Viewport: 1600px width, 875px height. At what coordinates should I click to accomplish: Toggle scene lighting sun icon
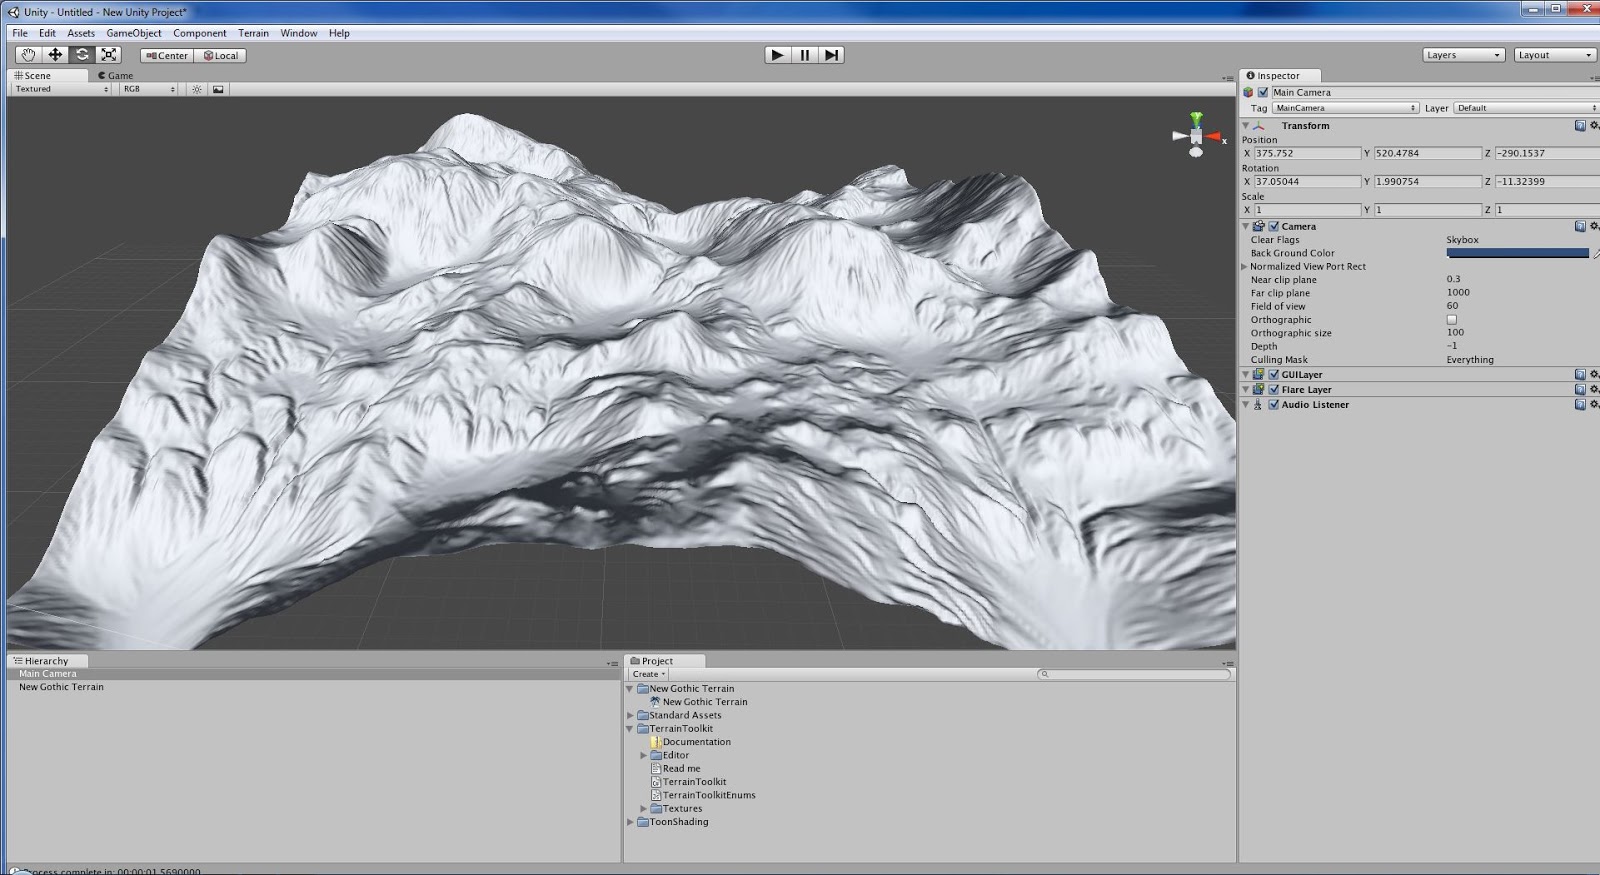[197, 89]
